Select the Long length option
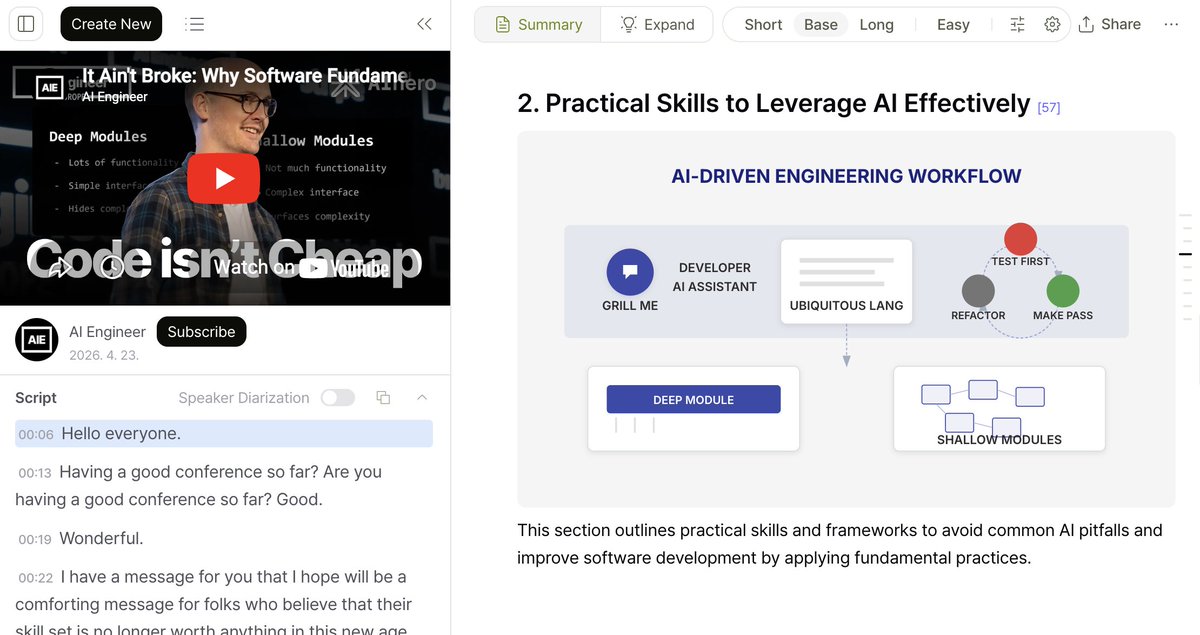The height and width of the screenshot is (635, 1200). tap(877, 24)
